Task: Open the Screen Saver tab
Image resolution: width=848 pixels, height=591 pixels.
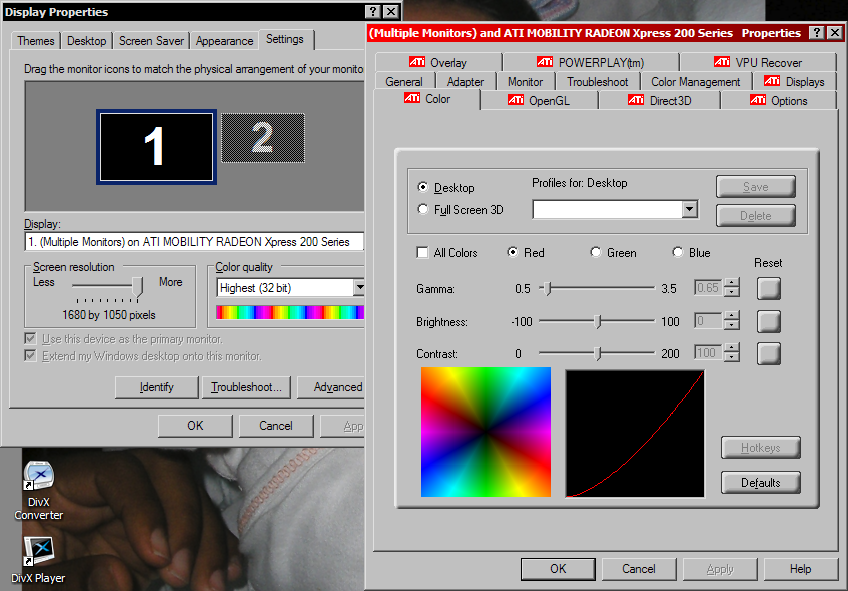Action: (x=150, y=41)
